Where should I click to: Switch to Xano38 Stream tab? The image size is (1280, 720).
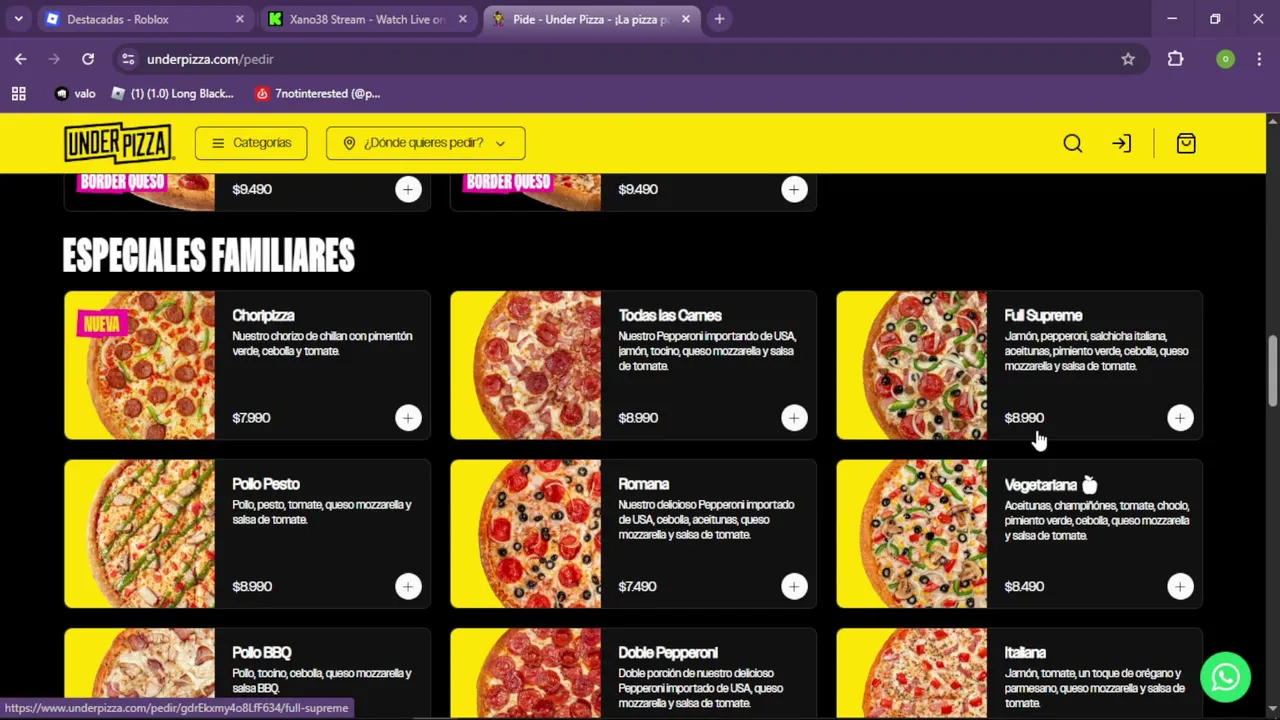369,19
